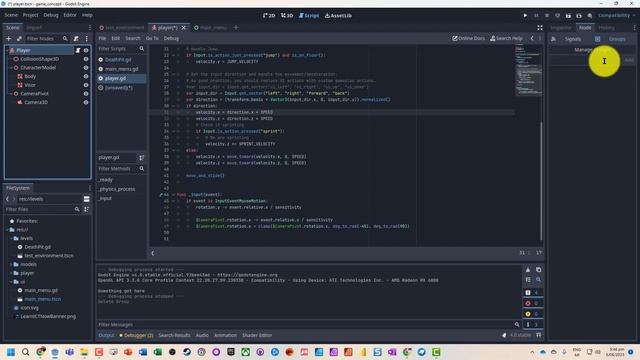Click the code minimap preview
Screen dimensions: 640x360
pos(527,70)
